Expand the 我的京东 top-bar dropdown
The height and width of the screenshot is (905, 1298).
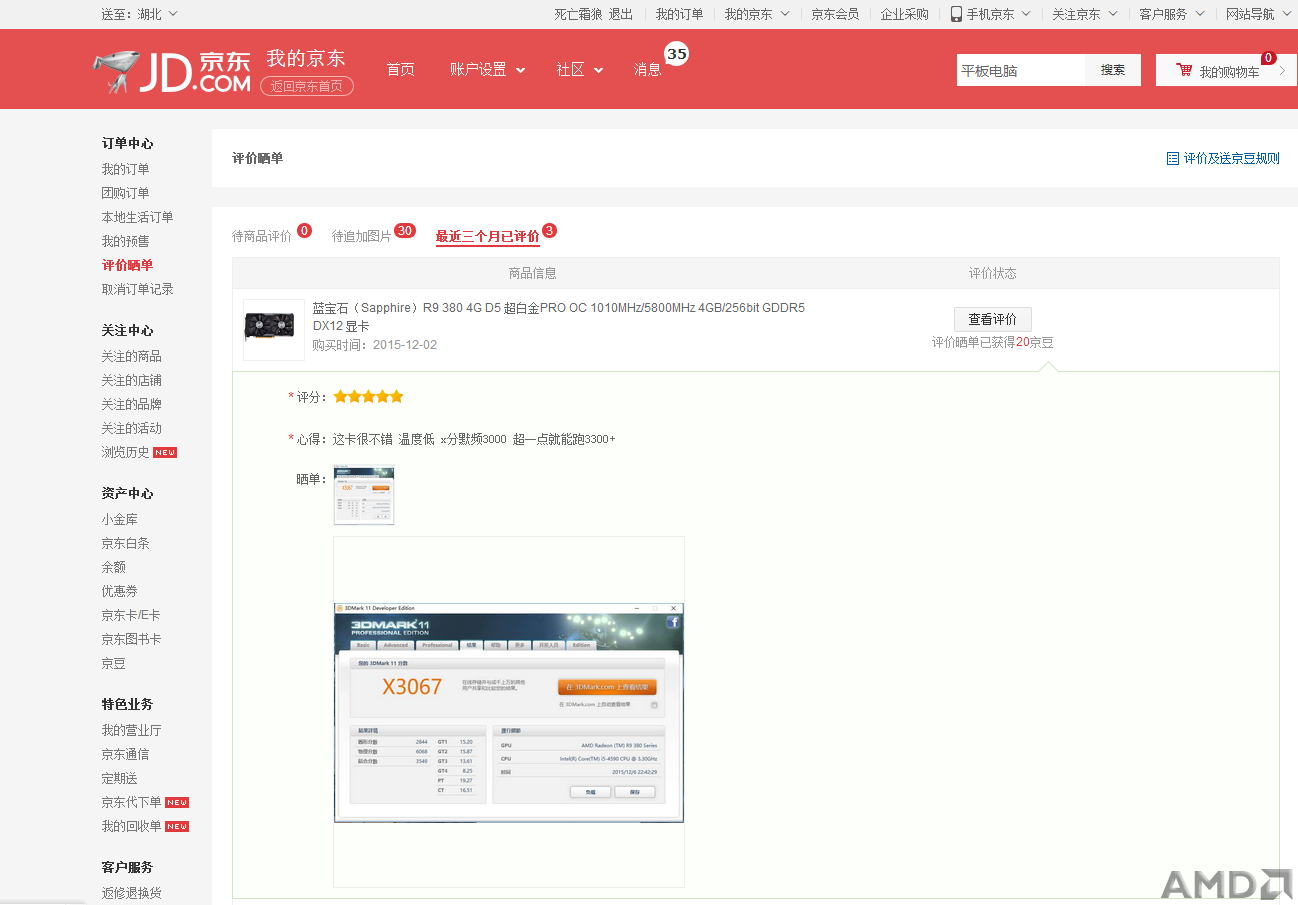(784, 14)
